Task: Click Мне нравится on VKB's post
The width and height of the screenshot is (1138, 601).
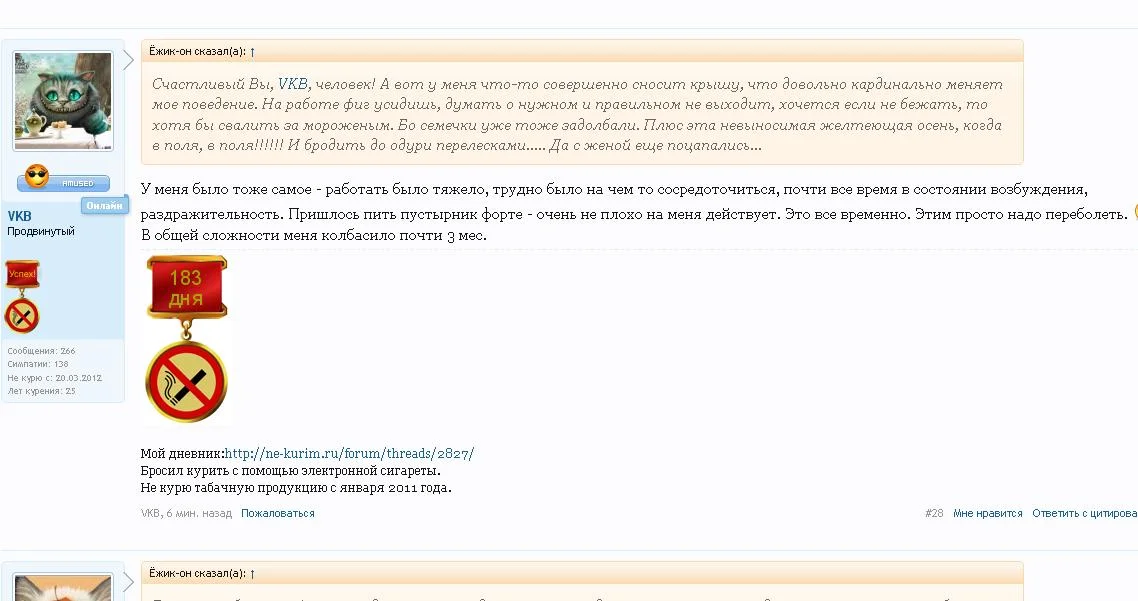Action: [x=988, y=513]
